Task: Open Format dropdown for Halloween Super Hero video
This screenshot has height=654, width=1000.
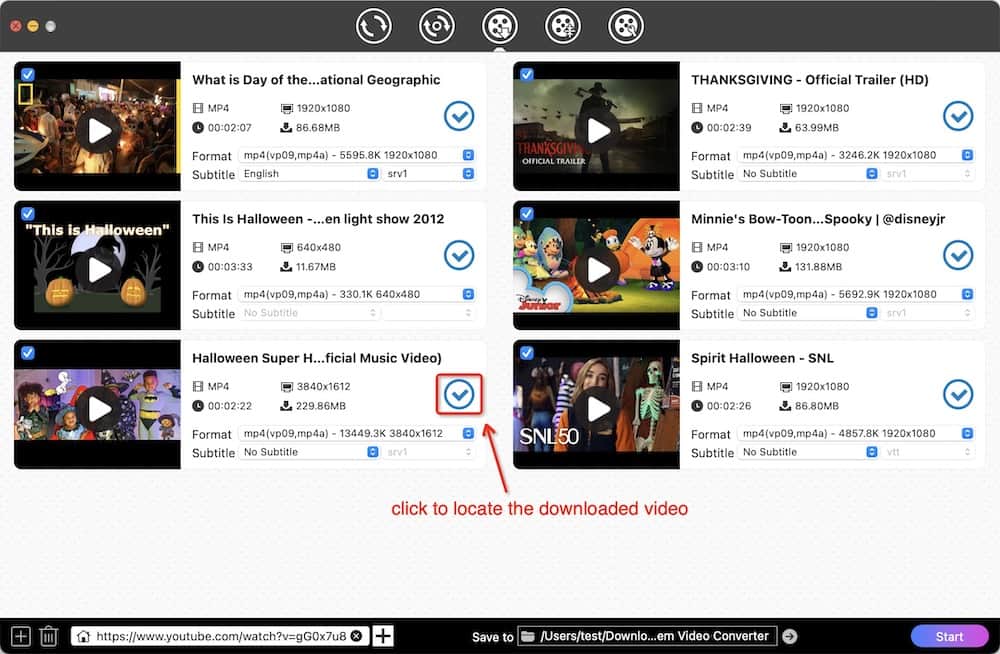Action: [357, 433]
